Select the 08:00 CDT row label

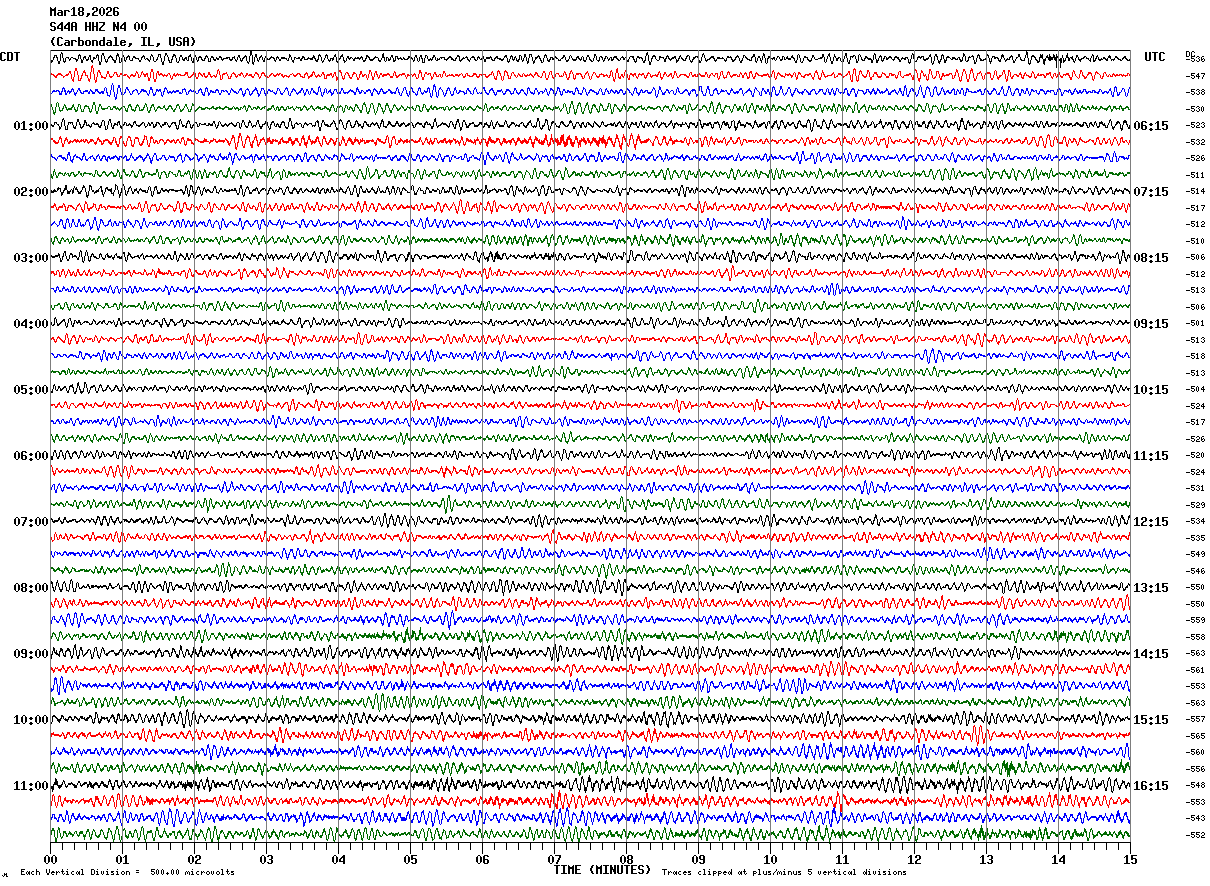[x=30, y=588]
